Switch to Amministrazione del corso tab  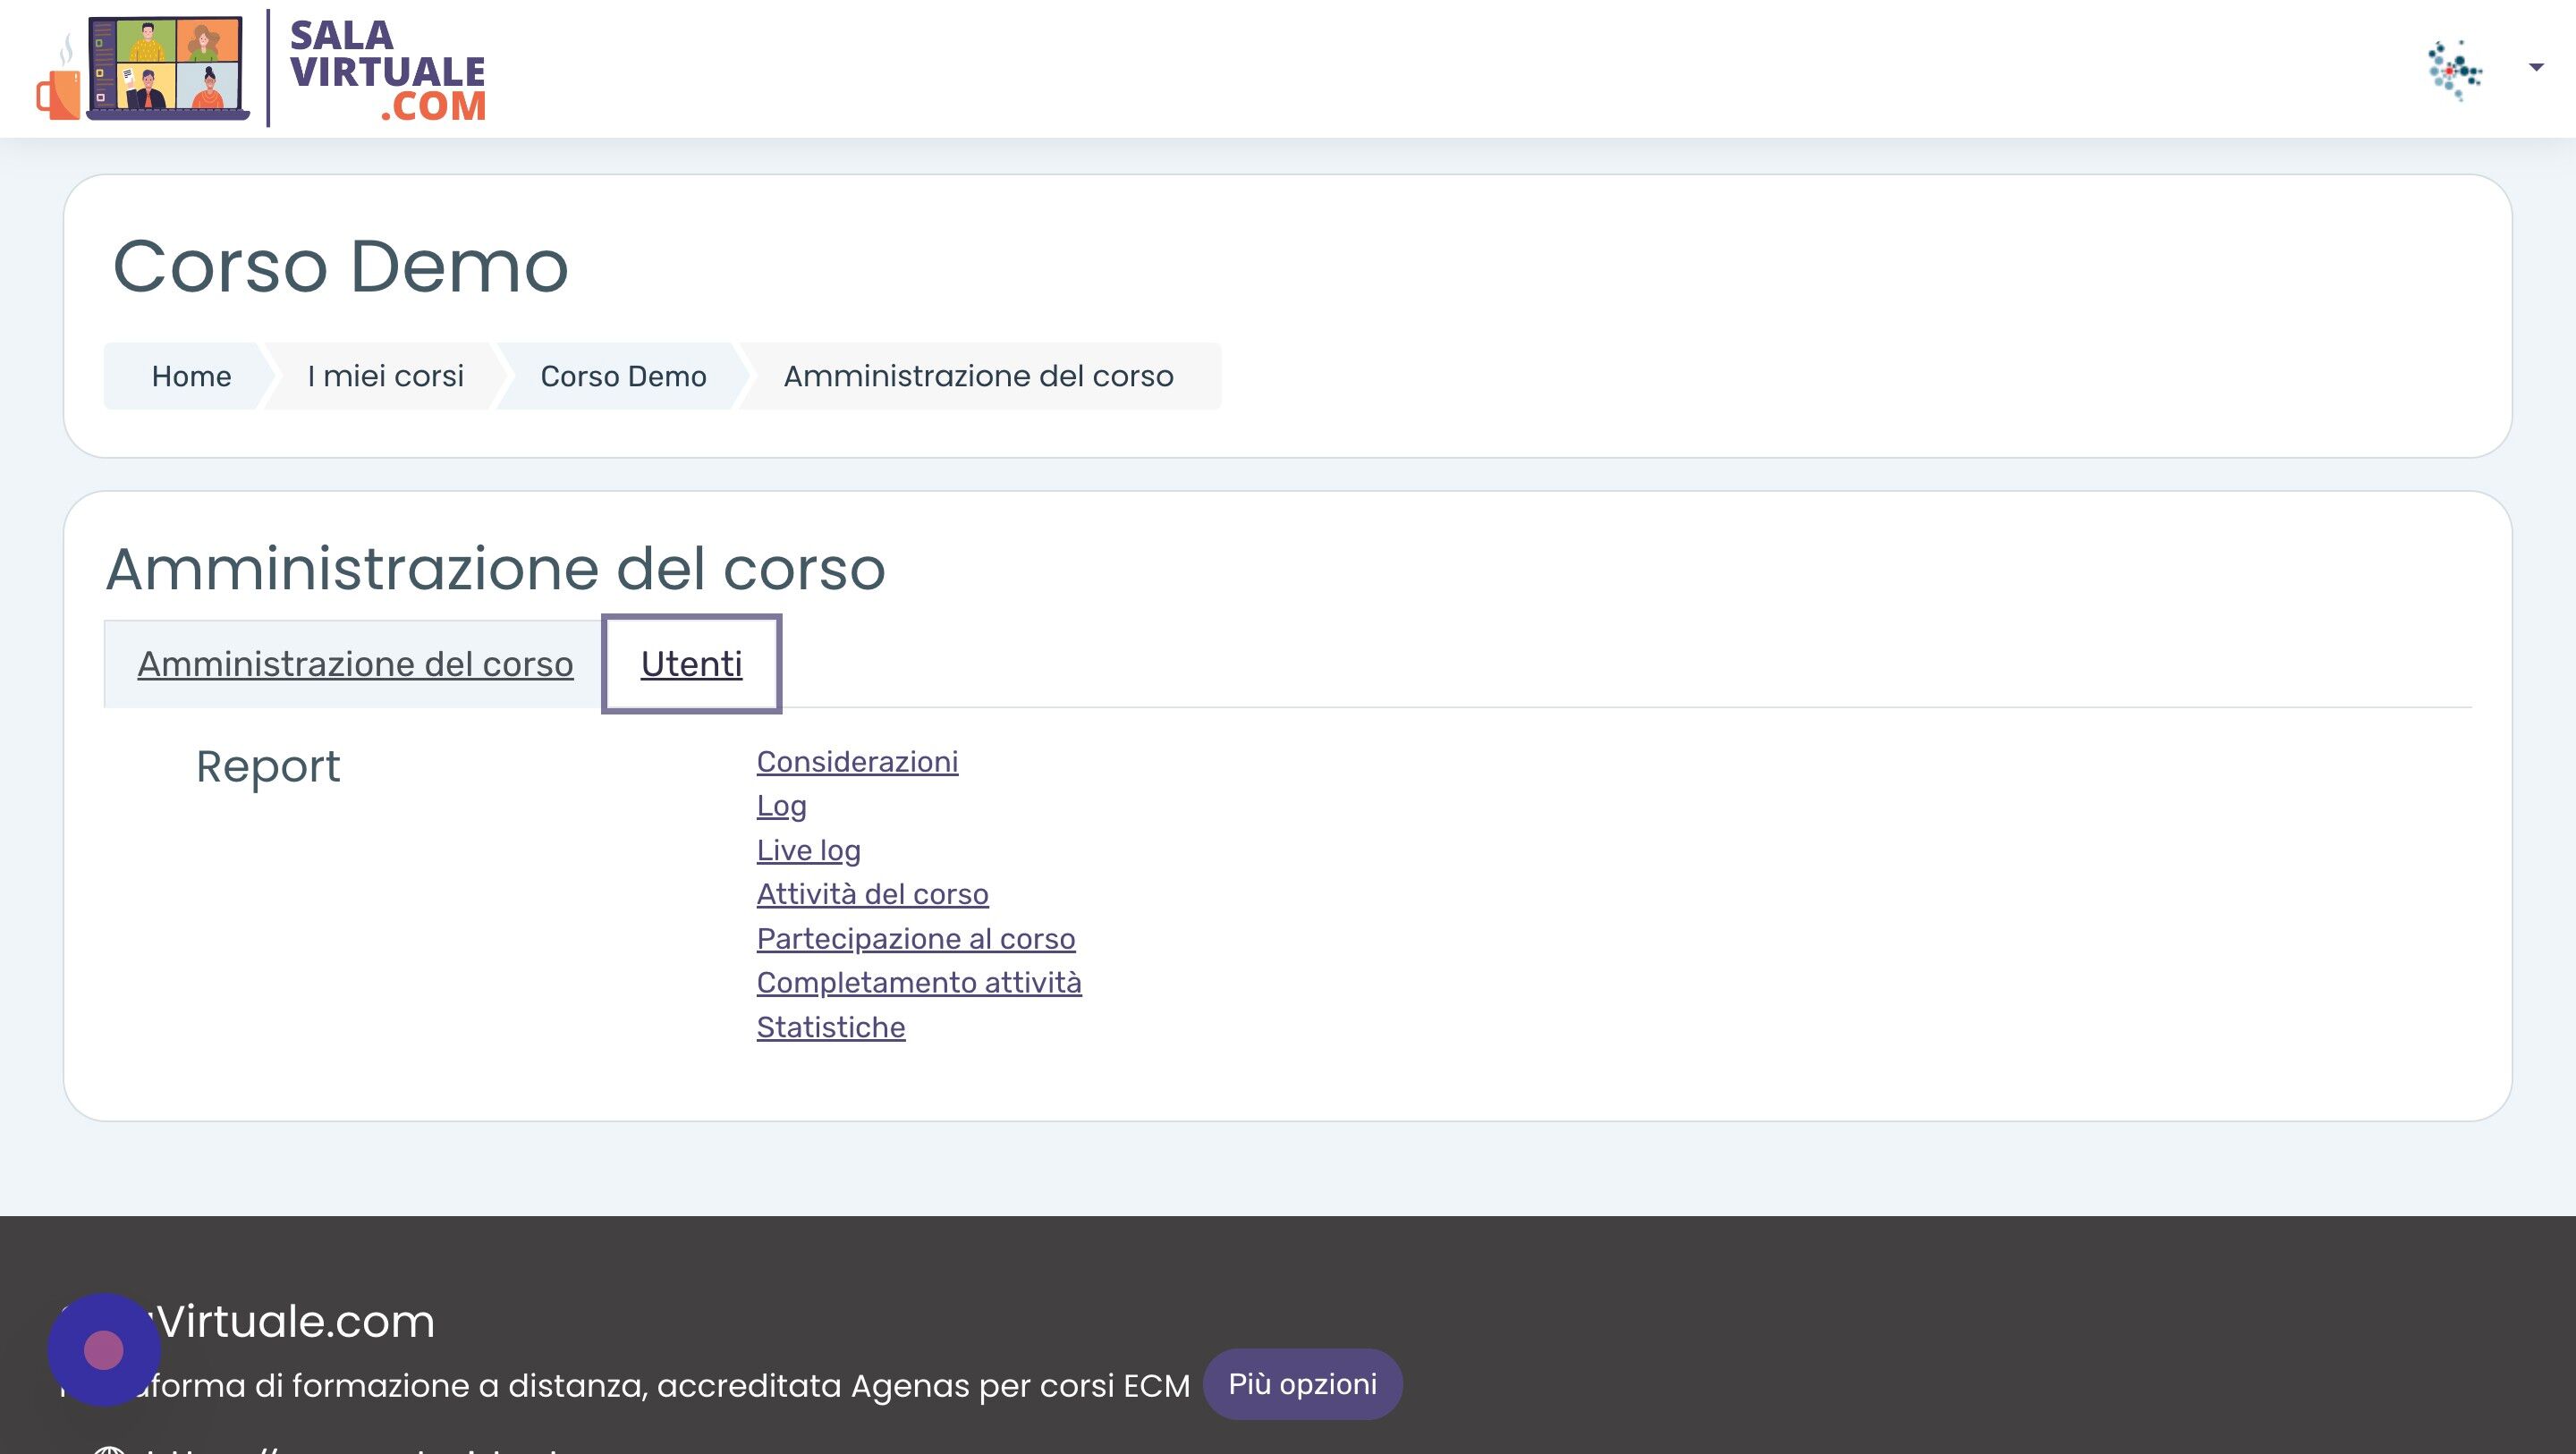pos(355,664)
